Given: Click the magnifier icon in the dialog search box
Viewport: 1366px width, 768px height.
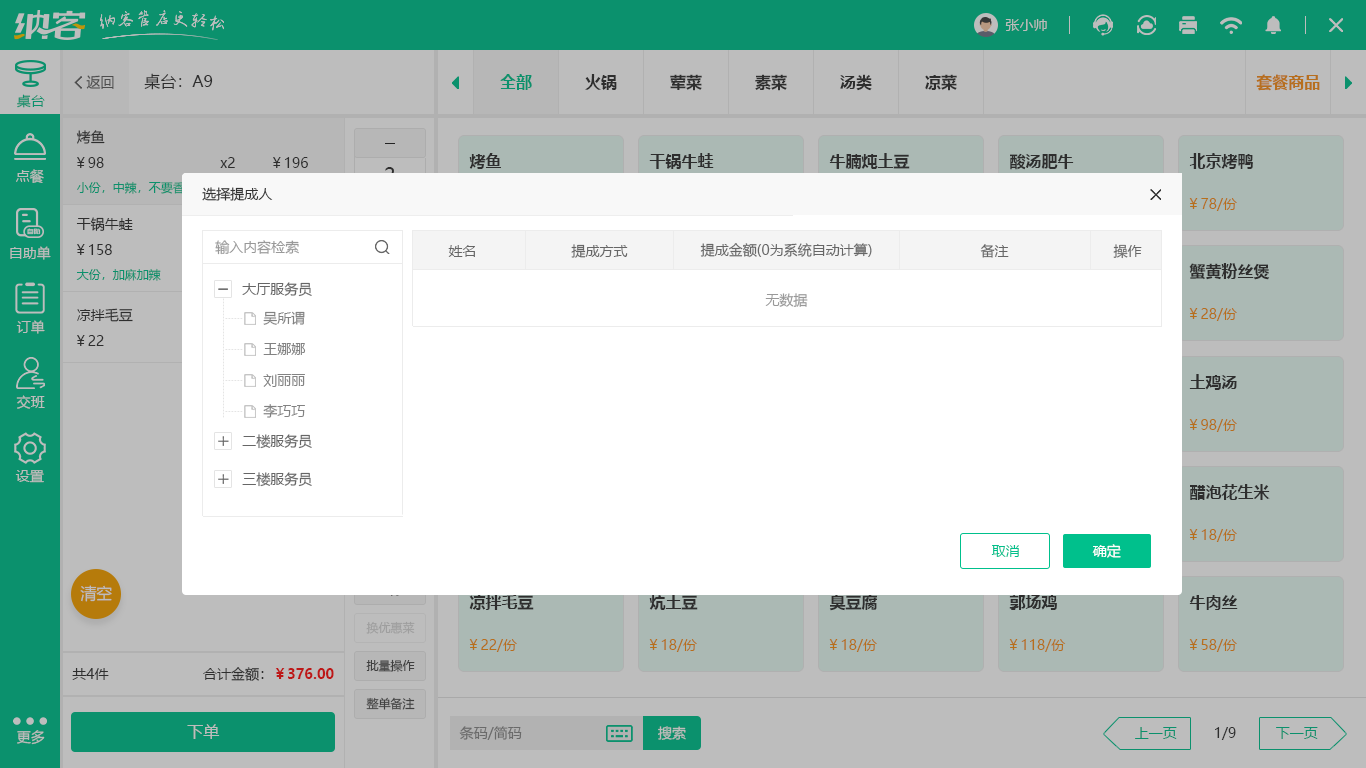Looking at the screenshot, I should tap(382, 246).
